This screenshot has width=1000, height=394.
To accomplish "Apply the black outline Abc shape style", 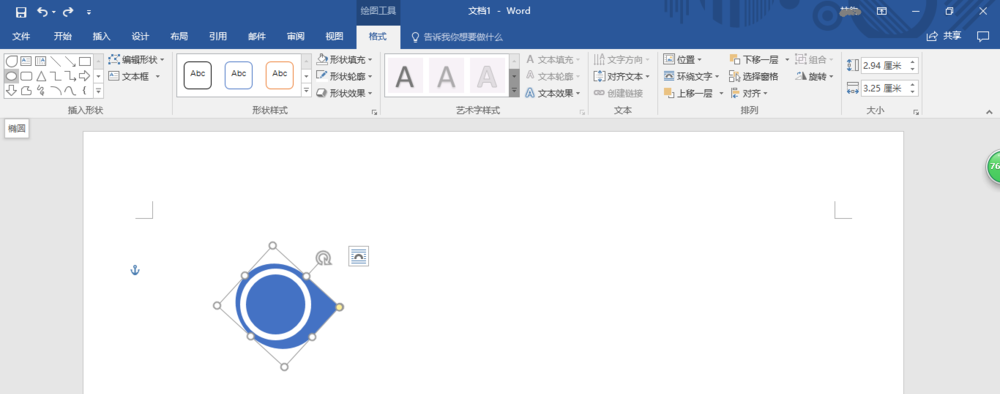I will pyautogui.click(x=198, y=75).
